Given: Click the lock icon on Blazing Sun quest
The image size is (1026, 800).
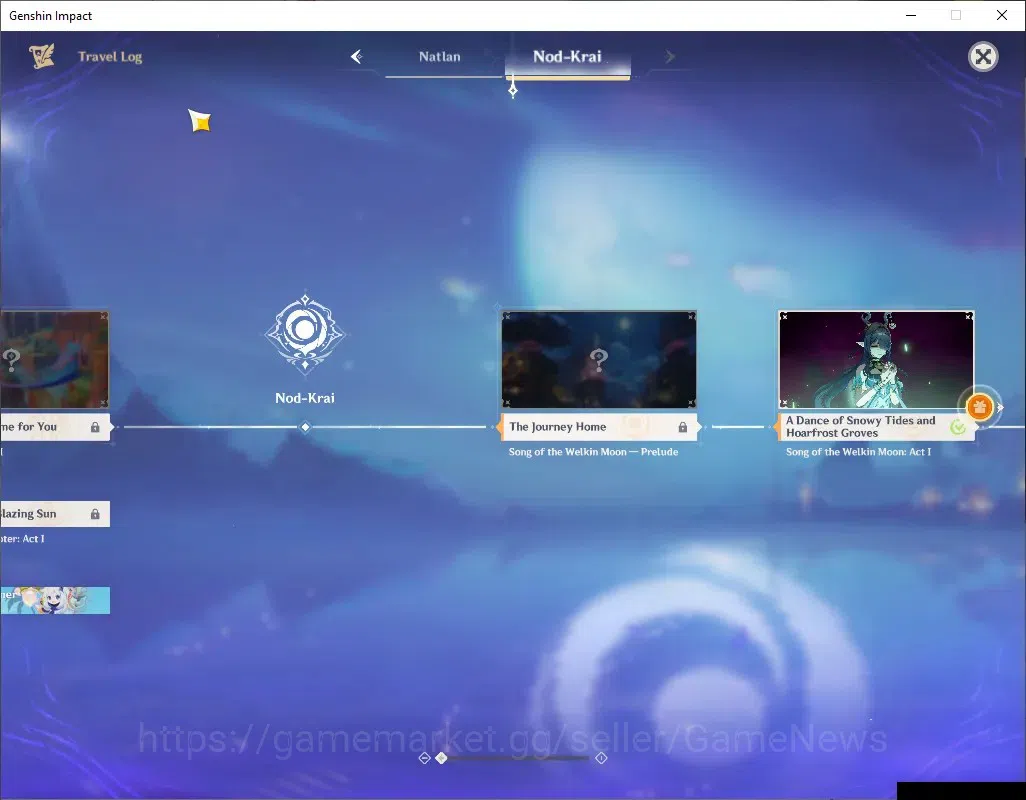Looking at the screenshot, I should pyautogui.click(x=95, y=514).
